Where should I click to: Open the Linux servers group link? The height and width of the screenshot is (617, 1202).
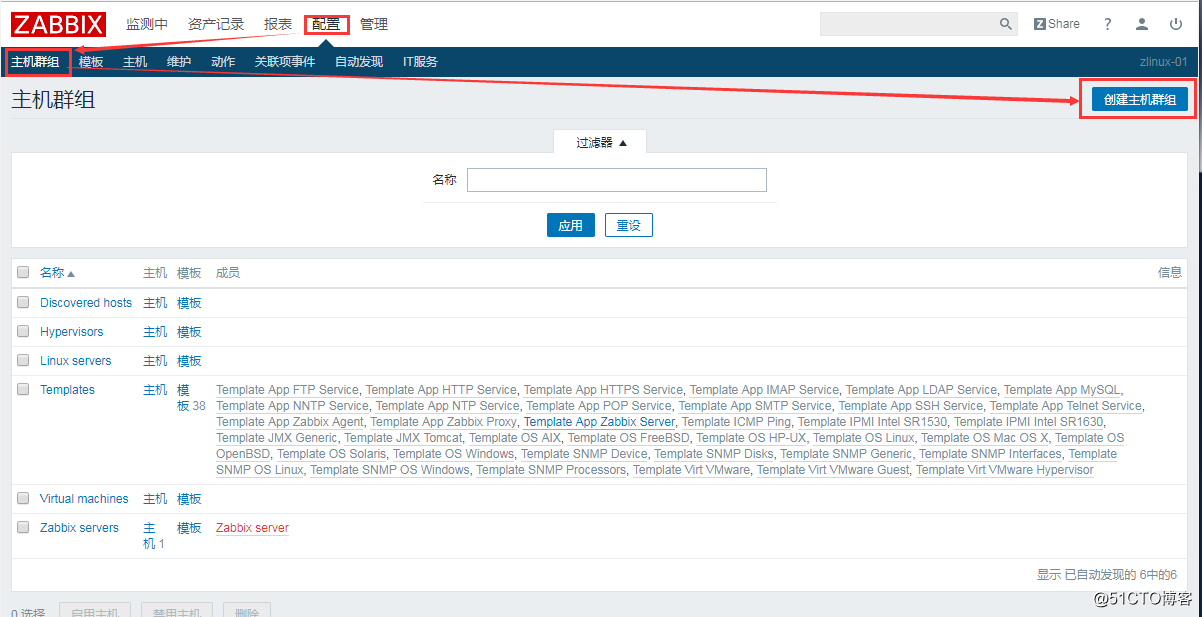pos(76,360)
